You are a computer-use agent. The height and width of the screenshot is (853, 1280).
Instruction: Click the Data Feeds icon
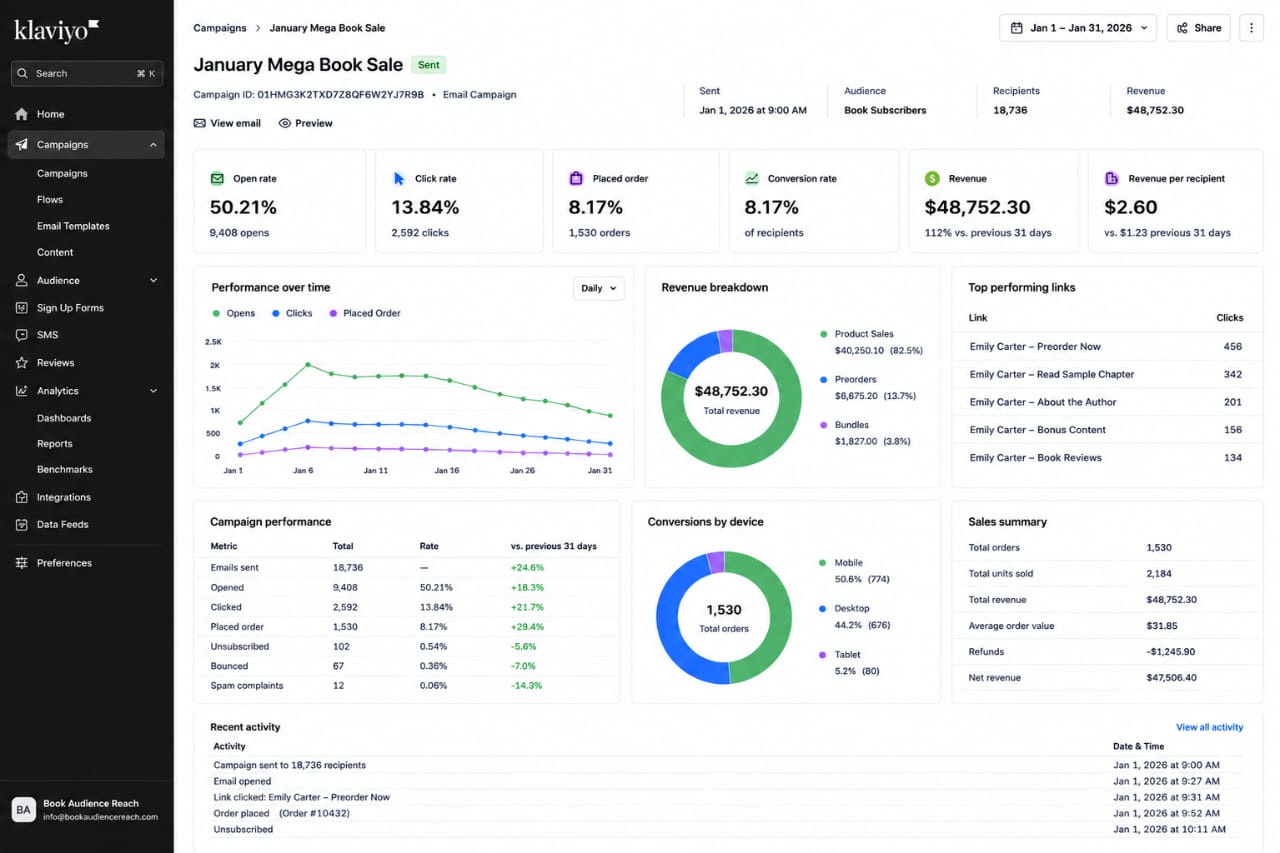pyautogui.click(x=21, y=524)
